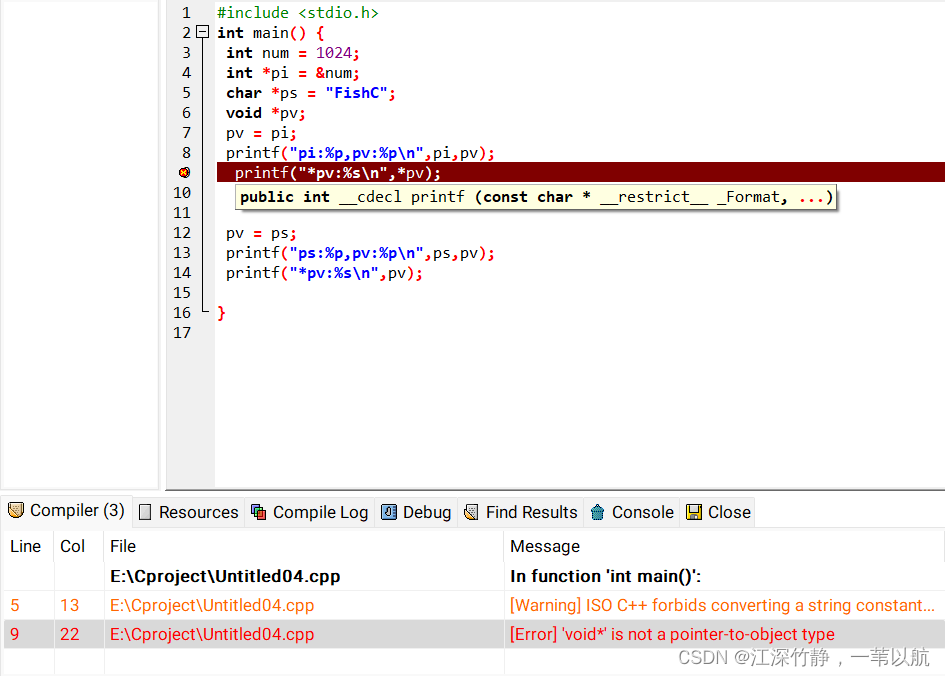Viewport: 945px width, 676px height.
Task: Select the ISO C++ warning message row
Action: click(722, 605)
